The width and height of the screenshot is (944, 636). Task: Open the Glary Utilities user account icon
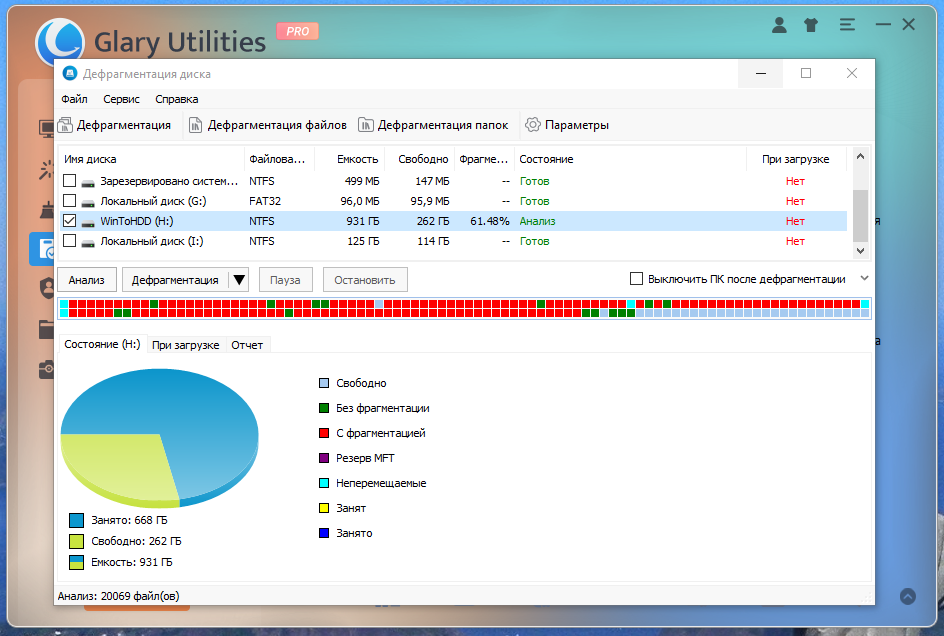[x=779, y=25]
